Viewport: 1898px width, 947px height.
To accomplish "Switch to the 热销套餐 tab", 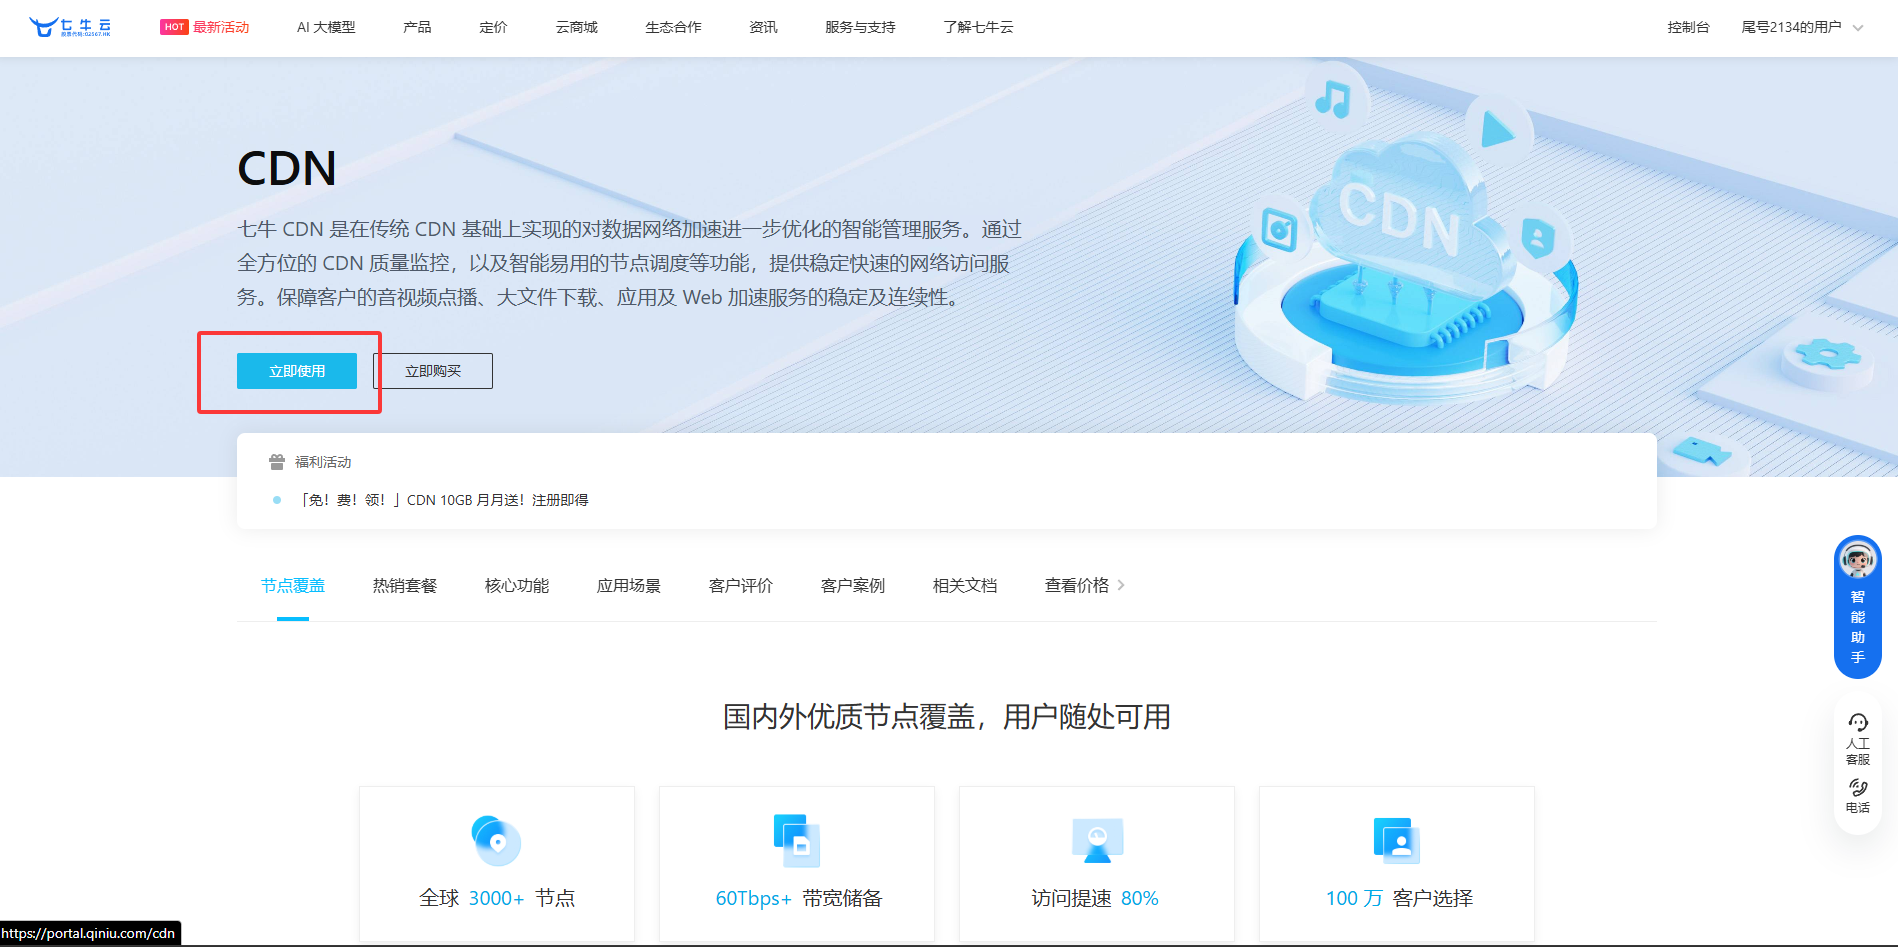I will click(x=405, y=585).
